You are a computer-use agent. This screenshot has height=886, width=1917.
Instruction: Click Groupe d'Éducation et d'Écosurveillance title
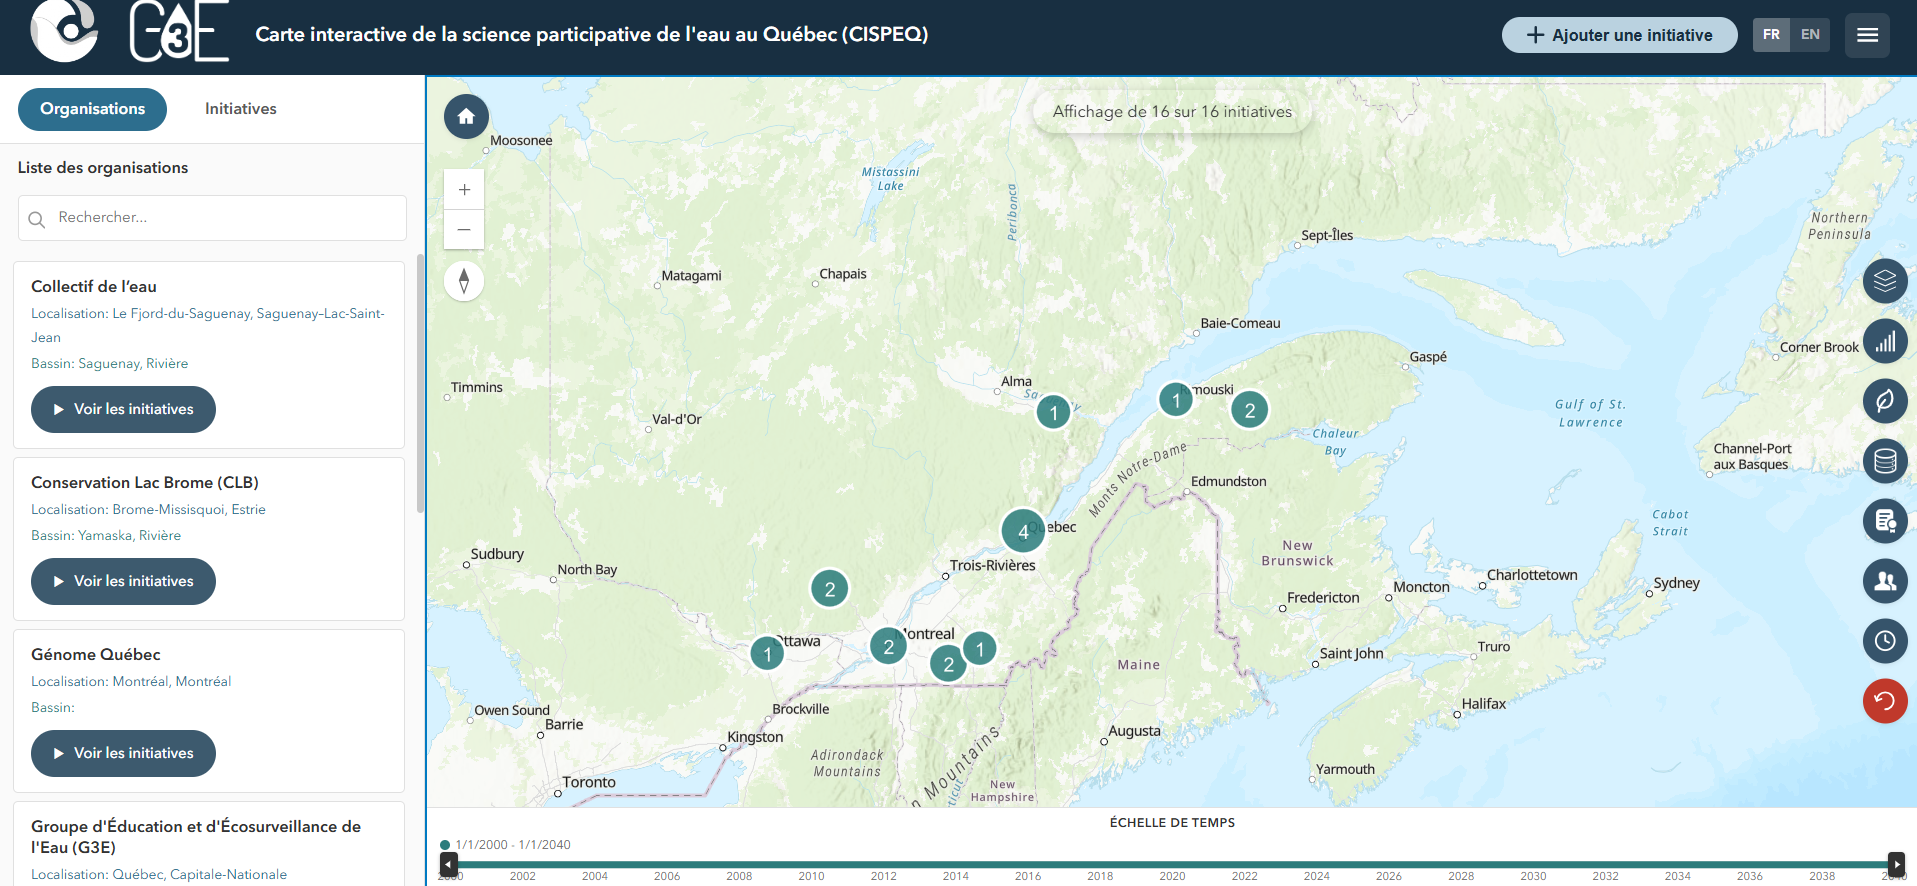[x=196, y=837]
